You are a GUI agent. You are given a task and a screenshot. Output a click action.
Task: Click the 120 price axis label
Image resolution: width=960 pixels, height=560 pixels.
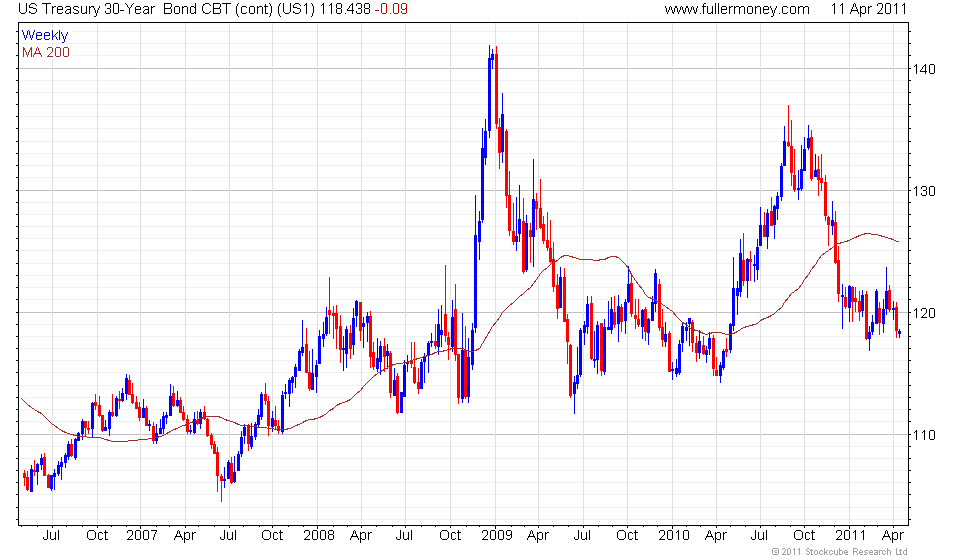(924, 313)
